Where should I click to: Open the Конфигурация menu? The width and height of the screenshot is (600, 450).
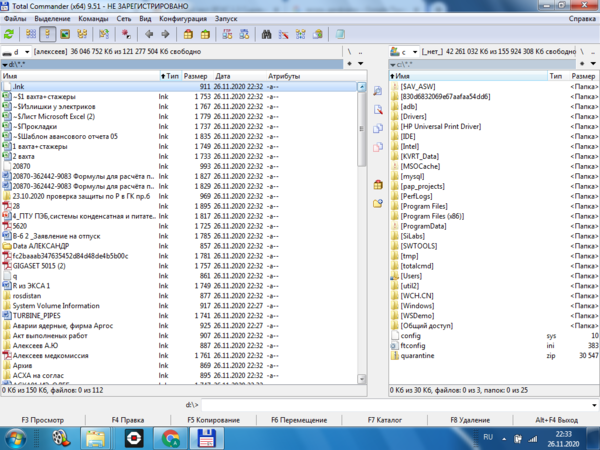(182, 19)
